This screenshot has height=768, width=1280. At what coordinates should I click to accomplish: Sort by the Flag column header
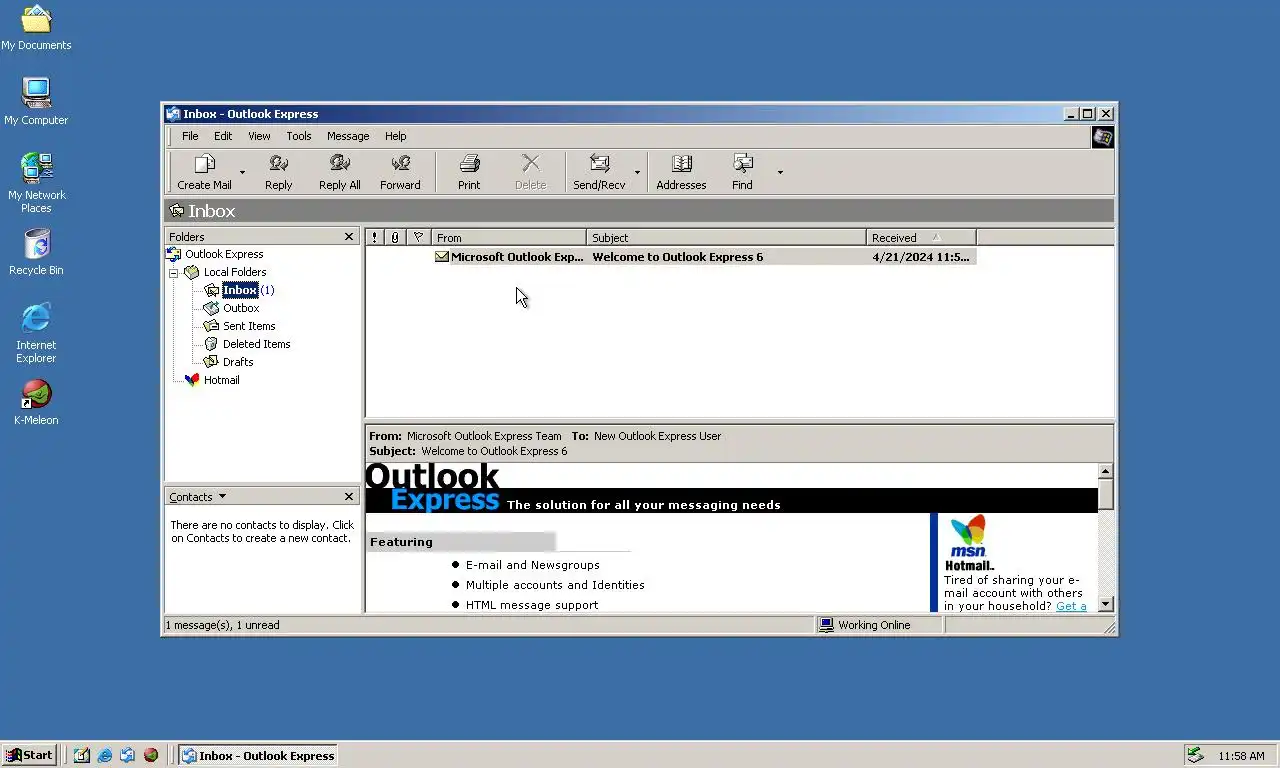pos(419,237)
